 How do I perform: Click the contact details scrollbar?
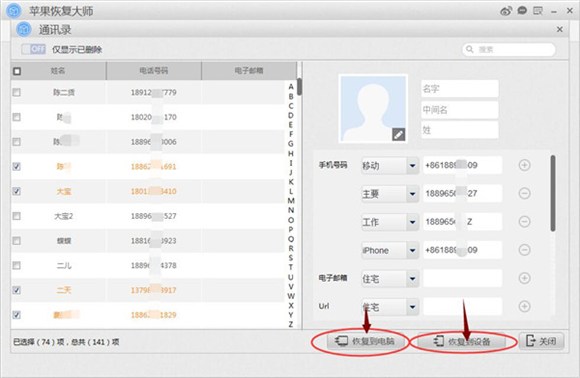click(553, 193)
